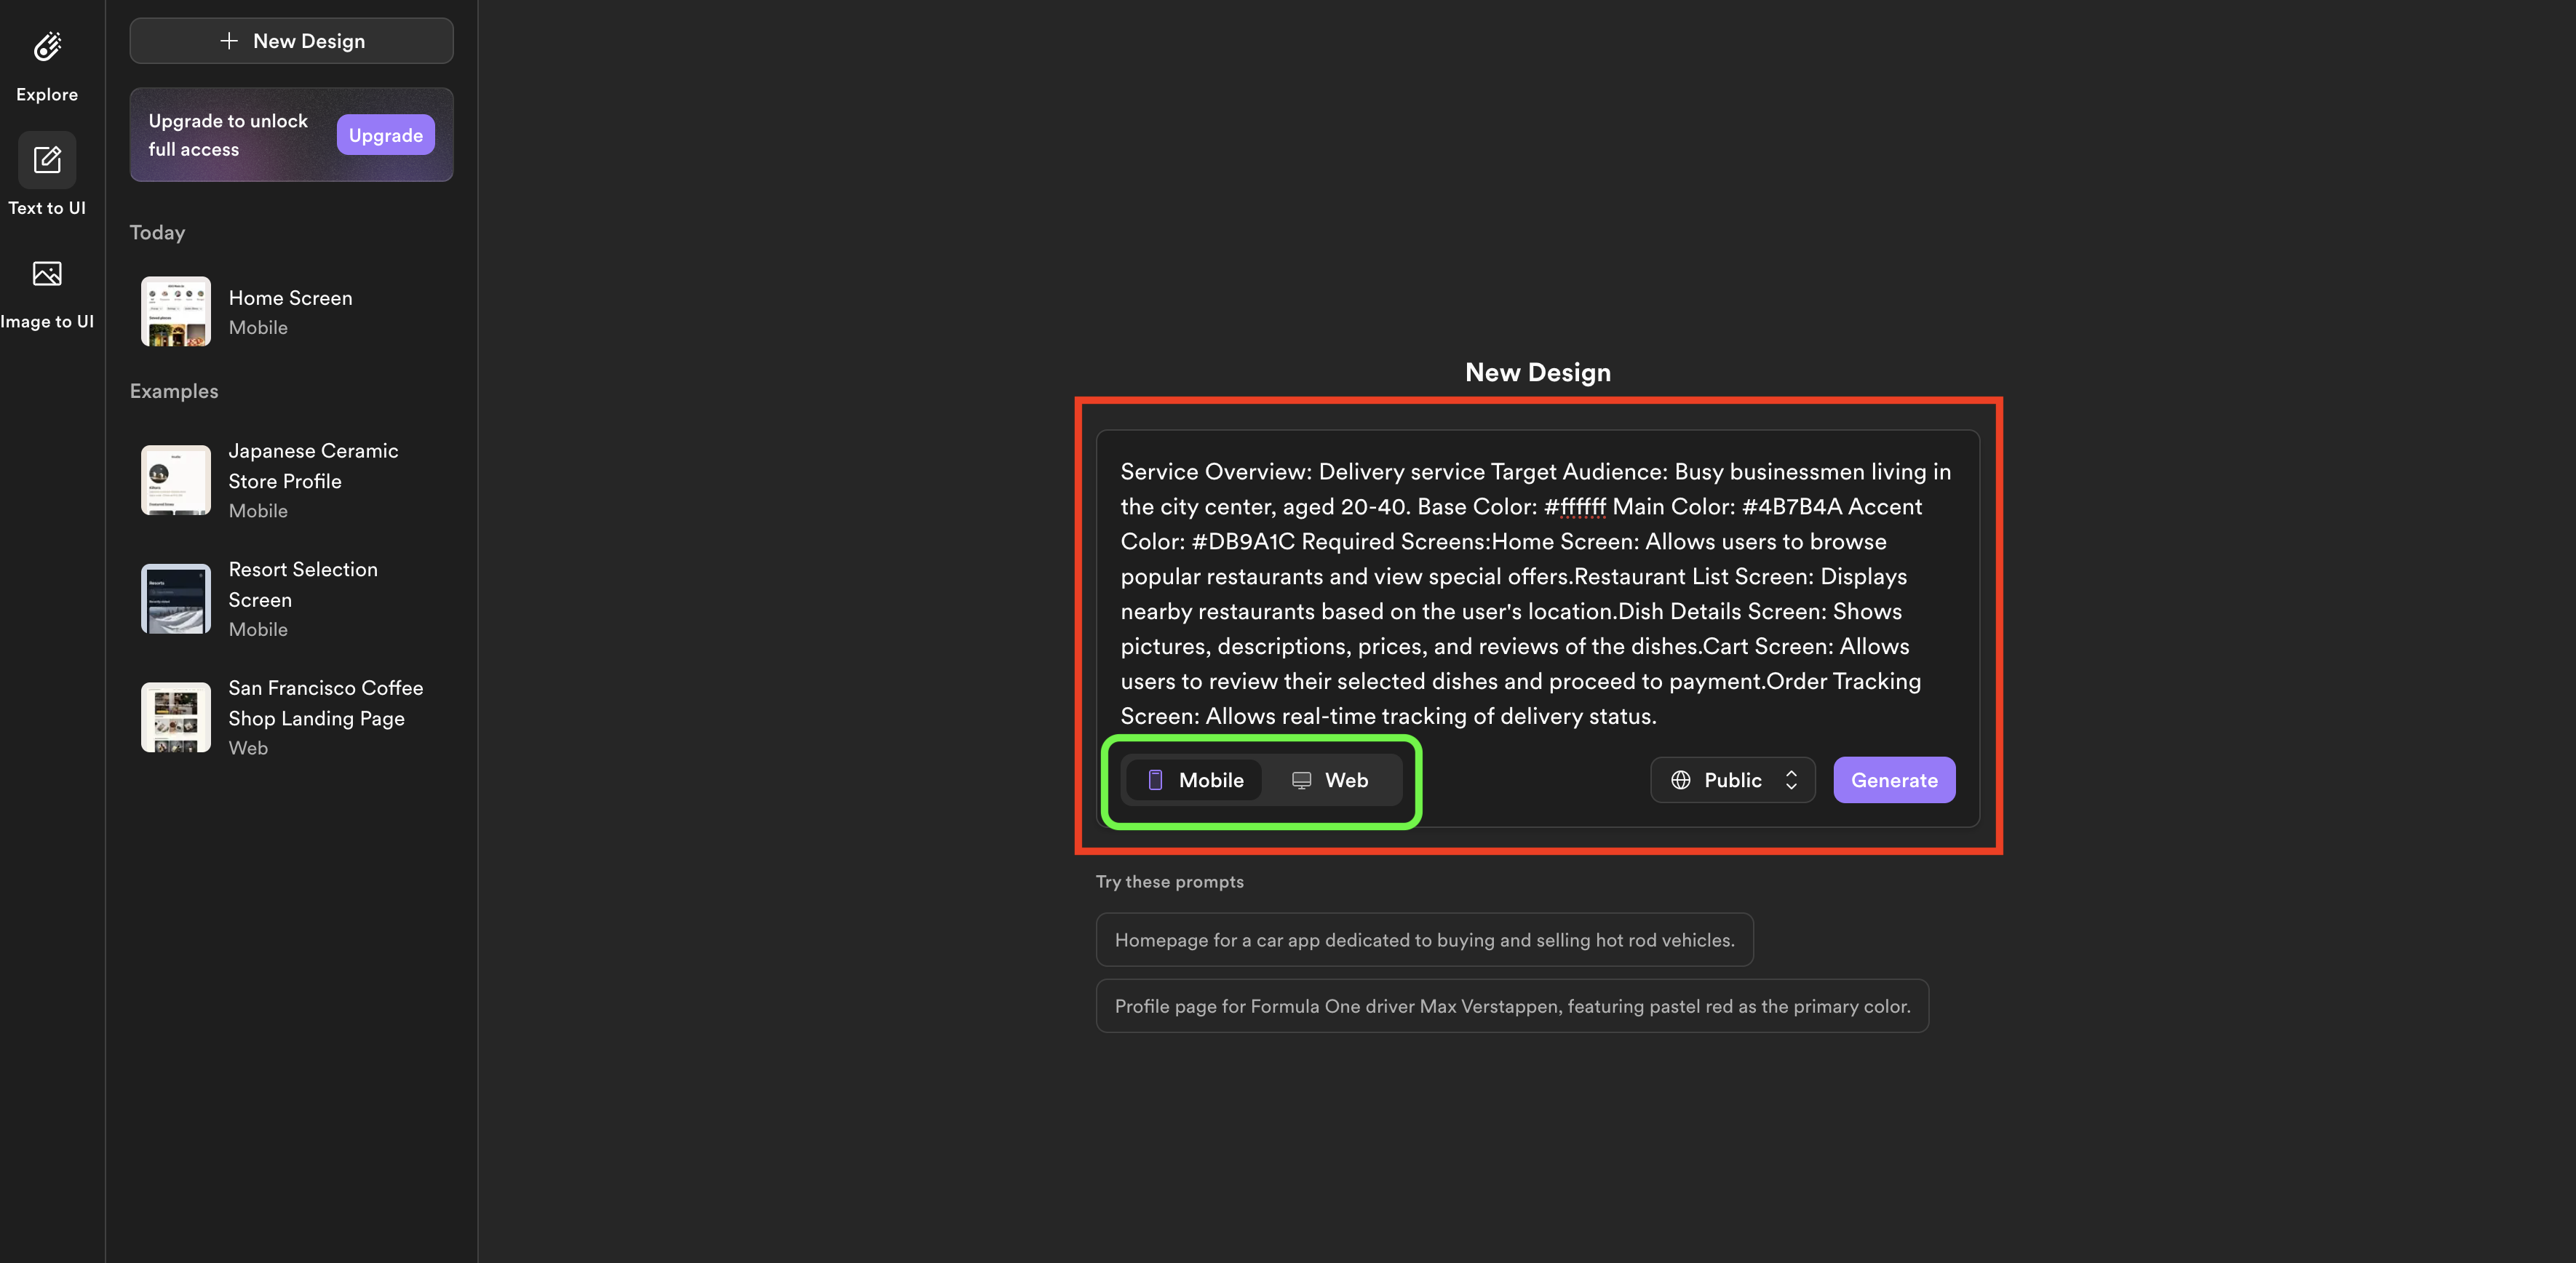Click the Upgrade button

384,133
